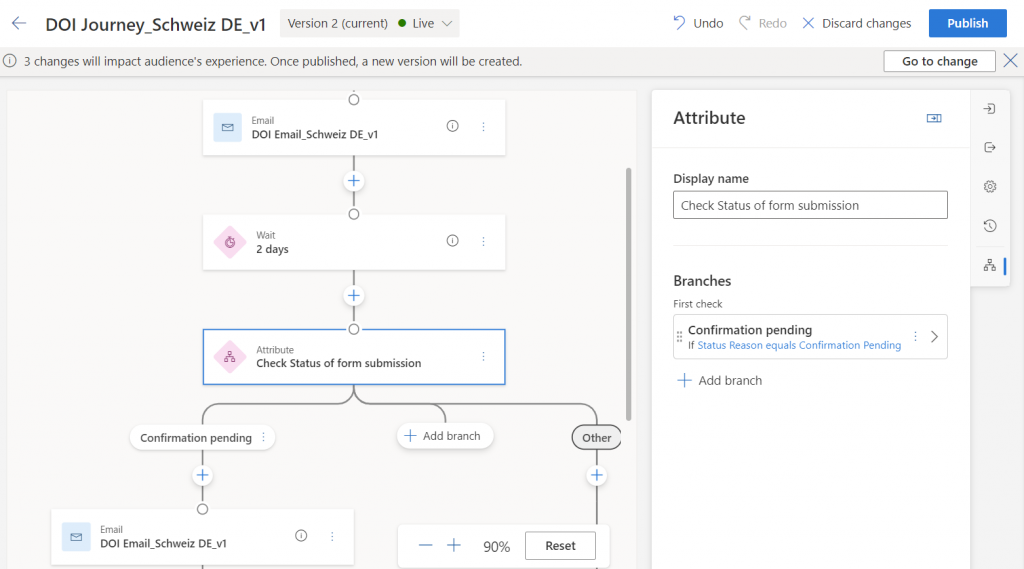Open the settings gear in side rail
This screenshot has width=1024, height=569.
click(x=989, y=186)
